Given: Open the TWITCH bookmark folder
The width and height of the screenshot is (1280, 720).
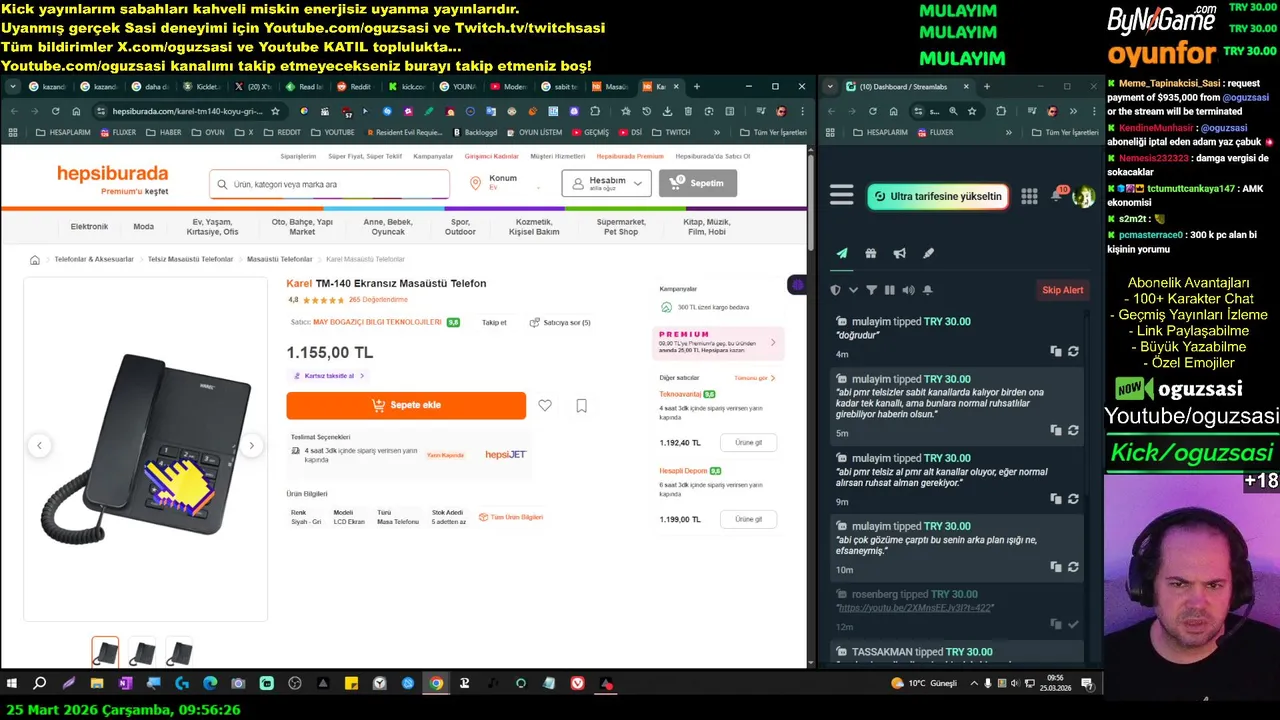Looking at the screenshot, I should (670, 132).
